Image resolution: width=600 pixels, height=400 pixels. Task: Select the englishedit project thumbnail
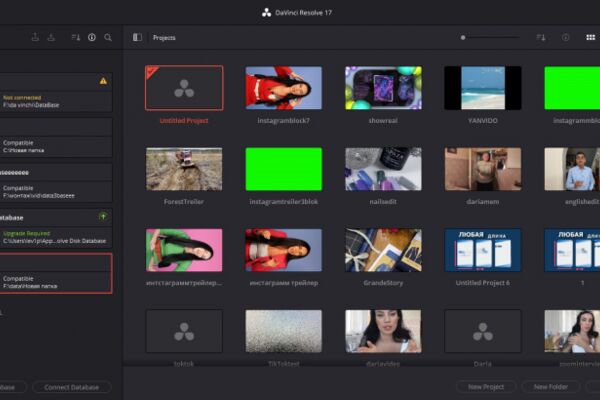(572, 169)
